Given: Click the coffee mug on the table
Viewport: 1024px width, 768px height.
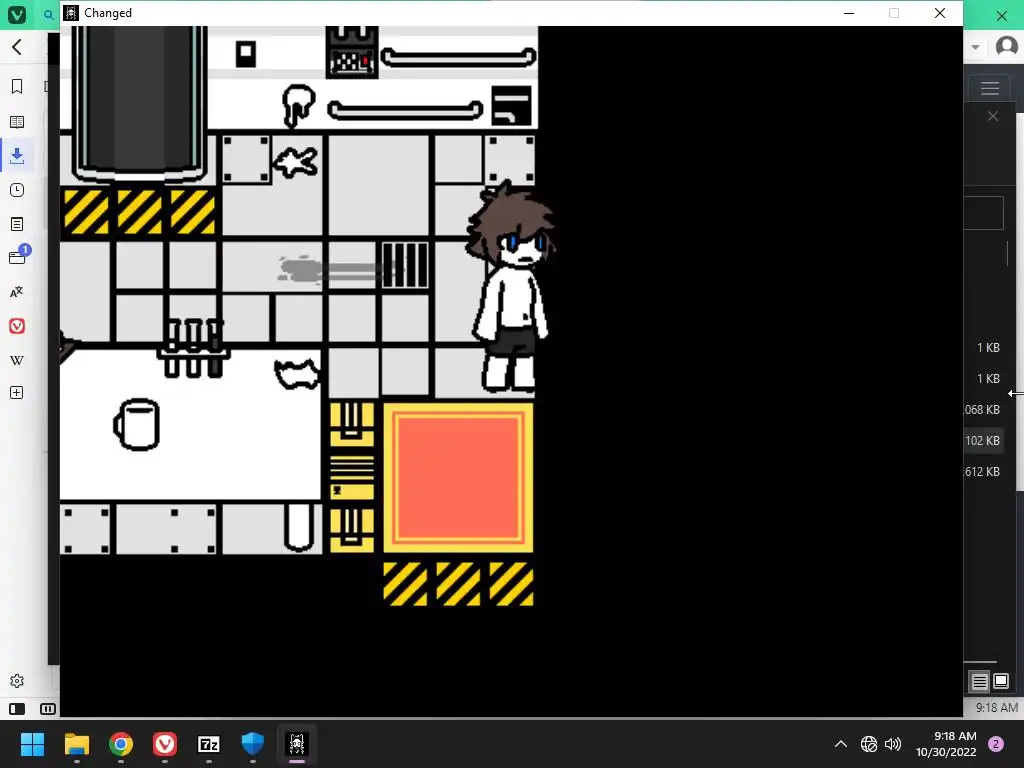Looking at the screenshot, I should (x=136, y=424).
